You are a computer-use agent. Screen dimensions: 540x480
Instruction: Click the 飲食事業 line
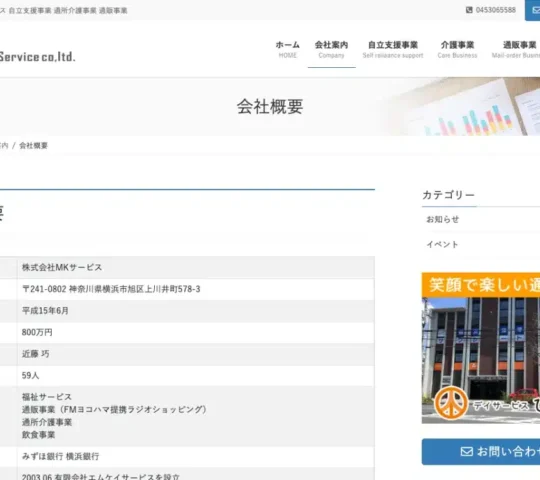[x=38, y=435]
